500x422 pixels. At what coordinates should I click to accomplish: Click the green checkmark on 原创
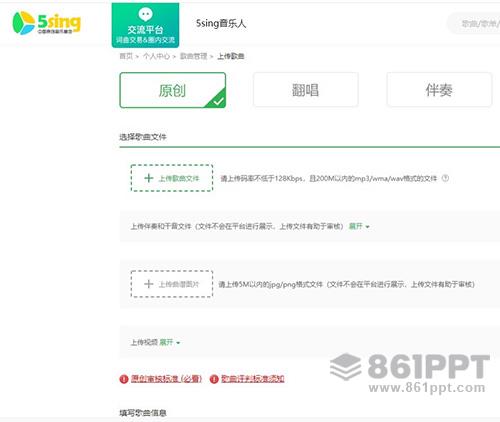pos(218,101)
